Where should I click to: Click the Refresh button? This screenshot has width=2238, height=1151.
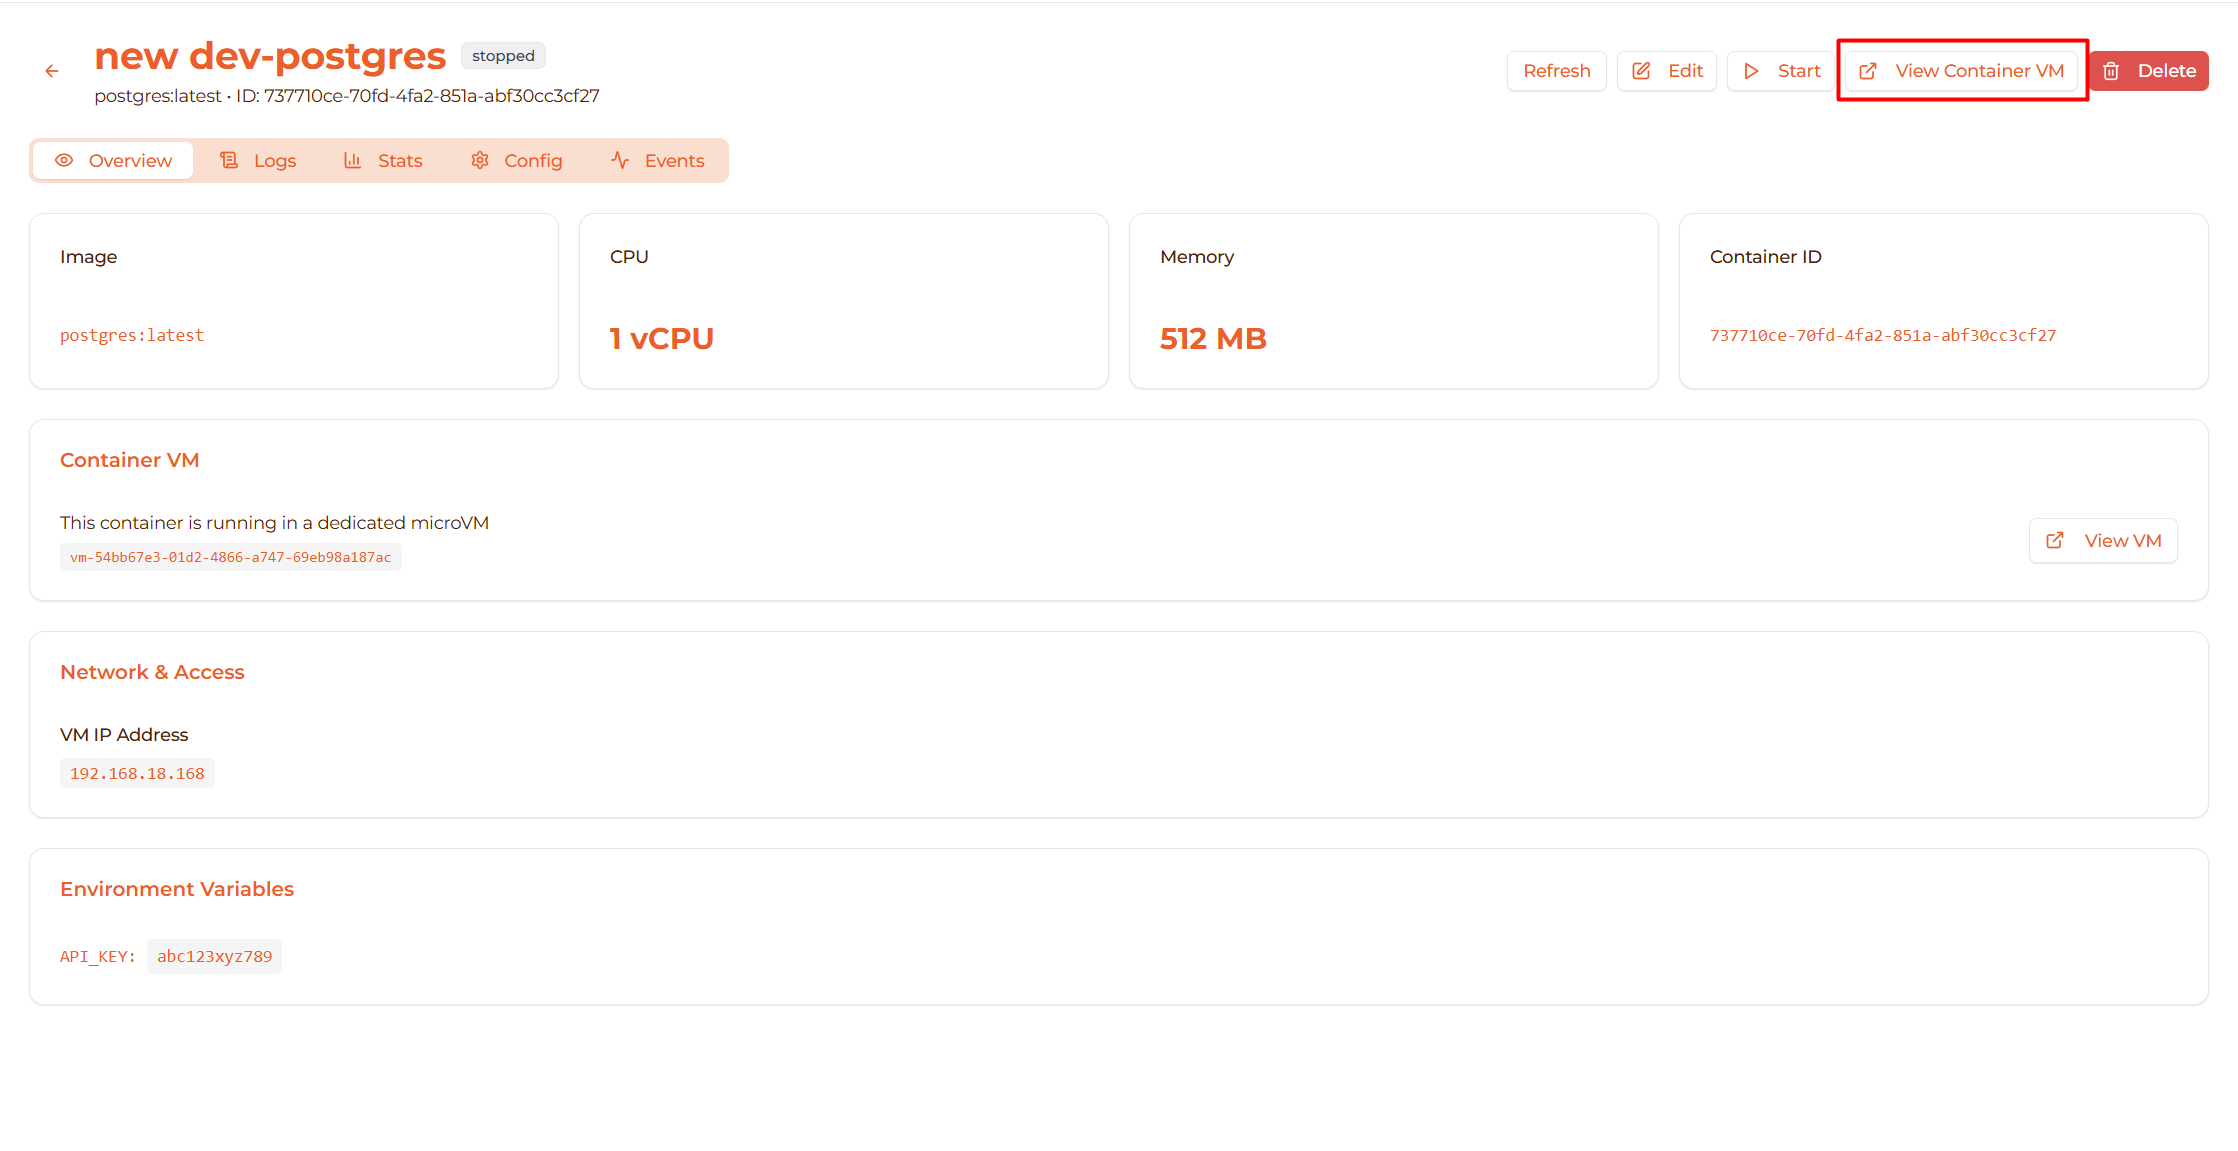pos(1556,70)
